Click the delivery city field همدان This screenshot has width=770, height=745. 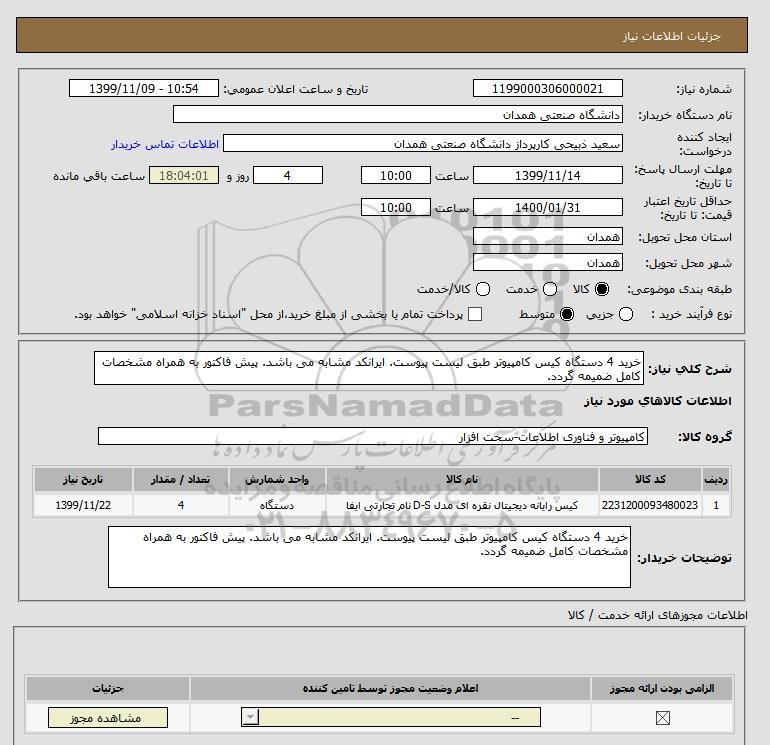point(548,263)
